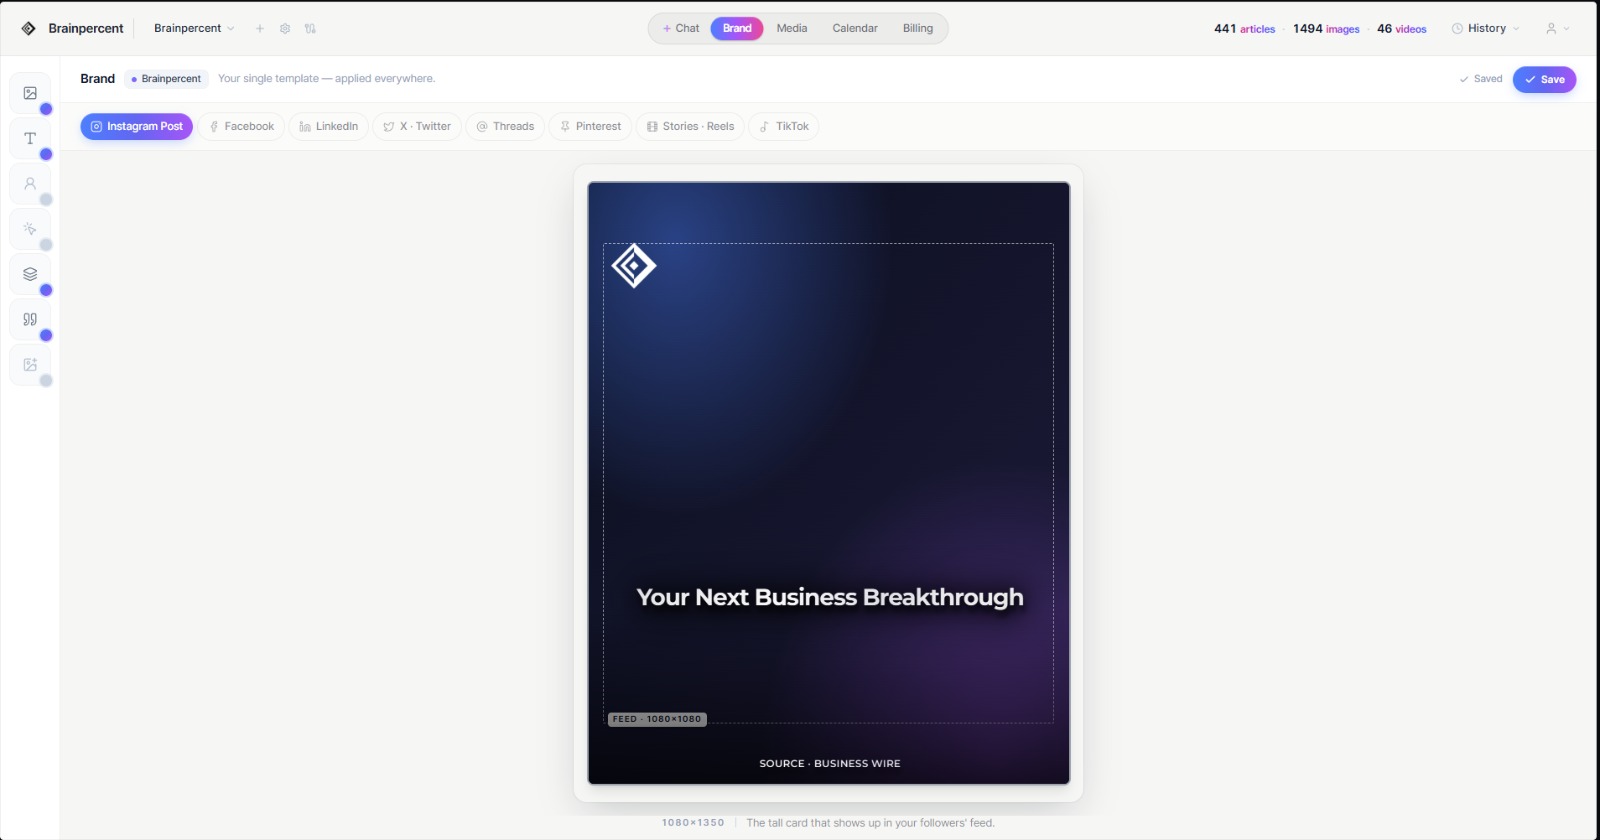Screen dimensions: 1600x840
Task: Select the Threads format
Action: coord(505,126)
